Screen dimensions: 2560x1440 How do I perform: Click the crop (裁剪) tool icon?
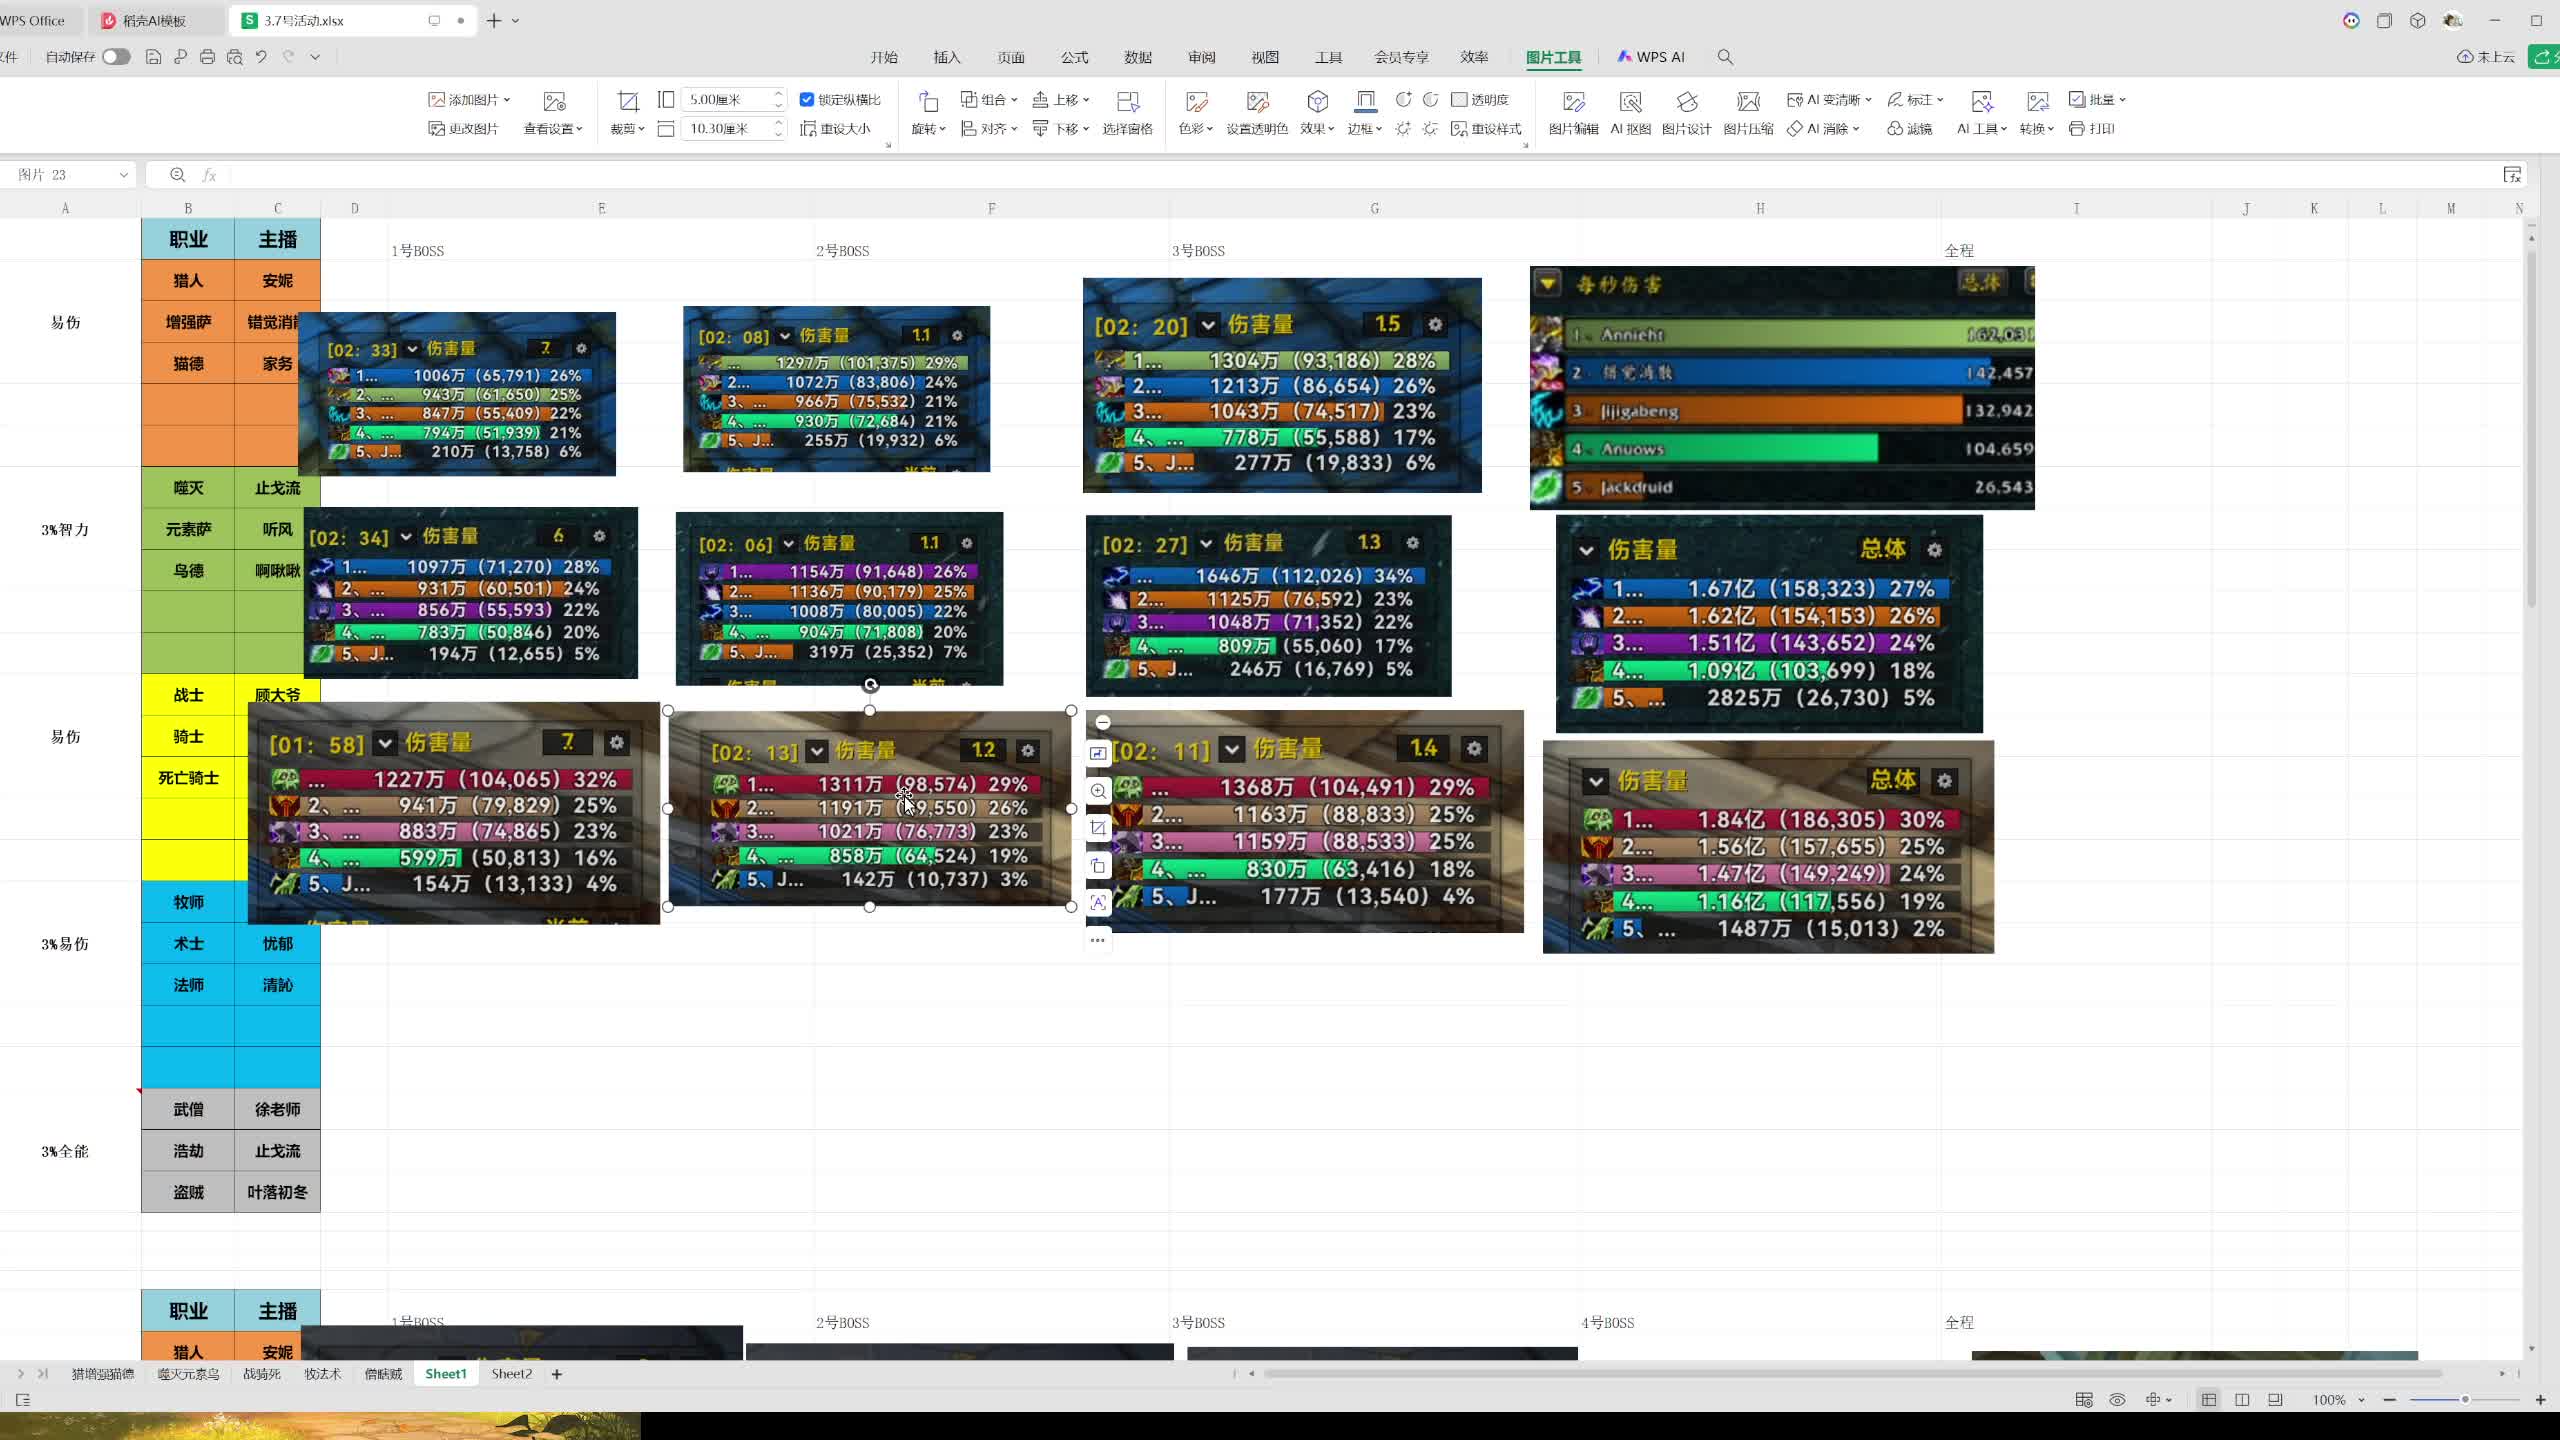click(x=627, y=101)
